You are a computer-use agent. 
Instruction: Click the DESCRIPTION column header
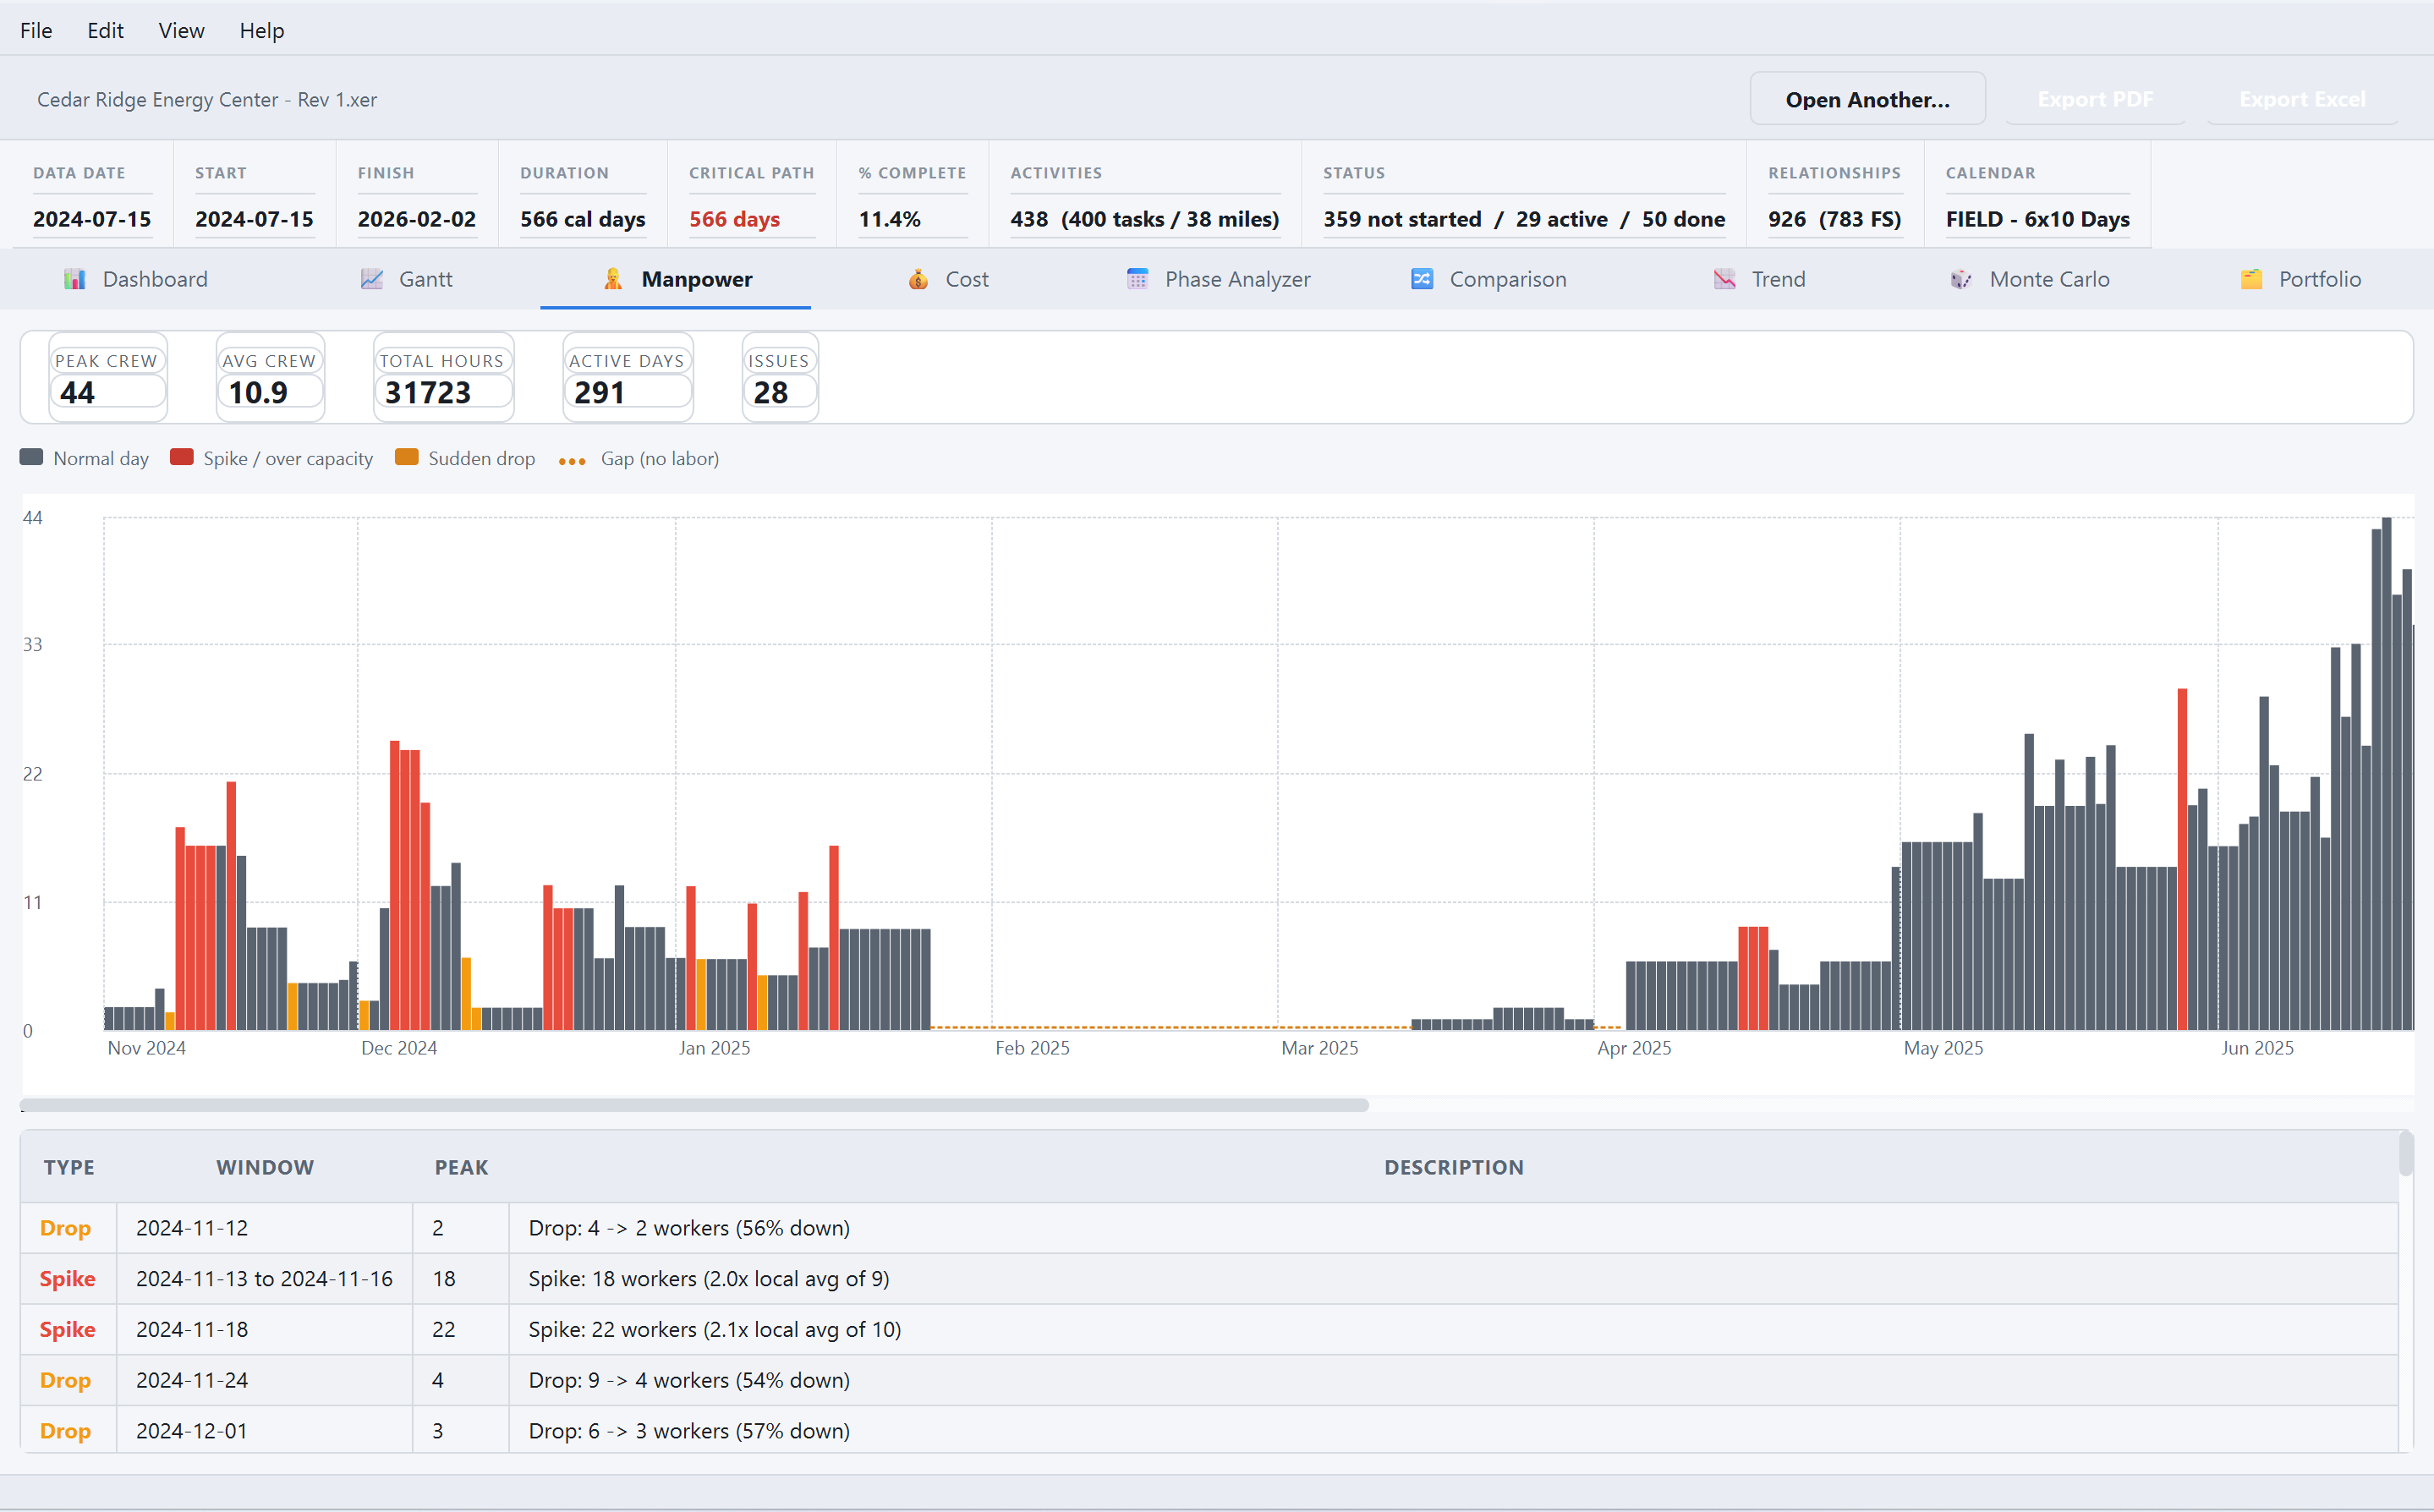tap(1454, 1167)
